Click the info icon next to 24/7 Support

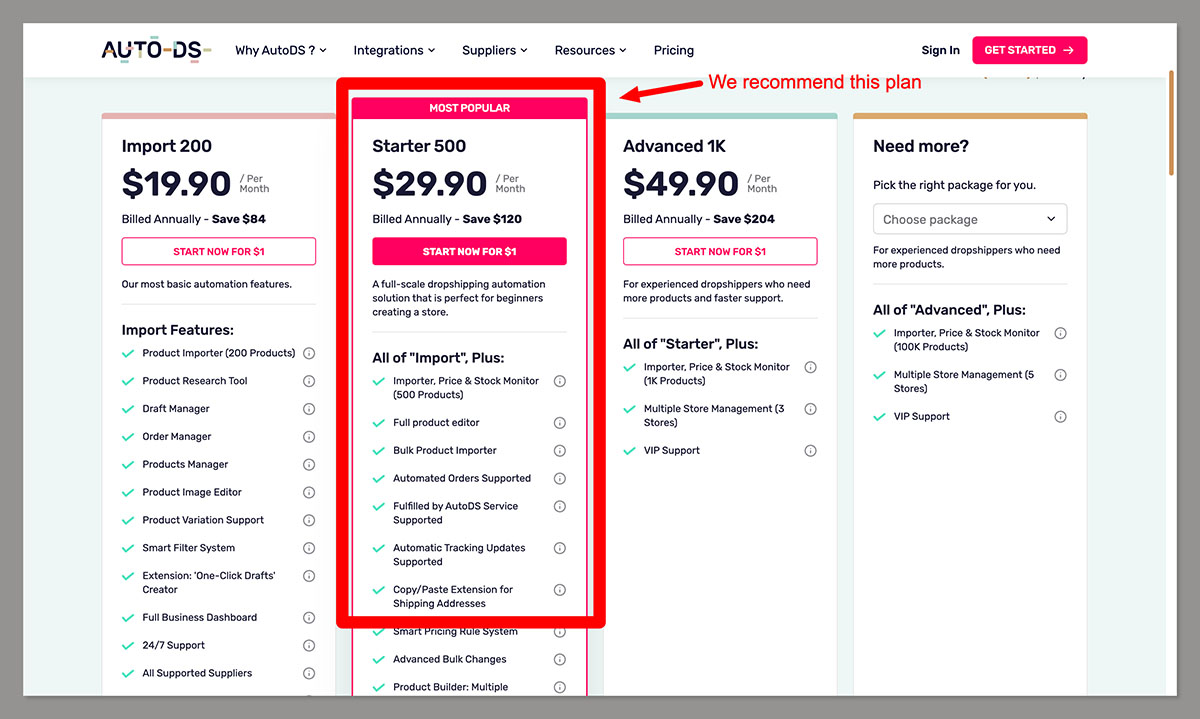[309, 645]
